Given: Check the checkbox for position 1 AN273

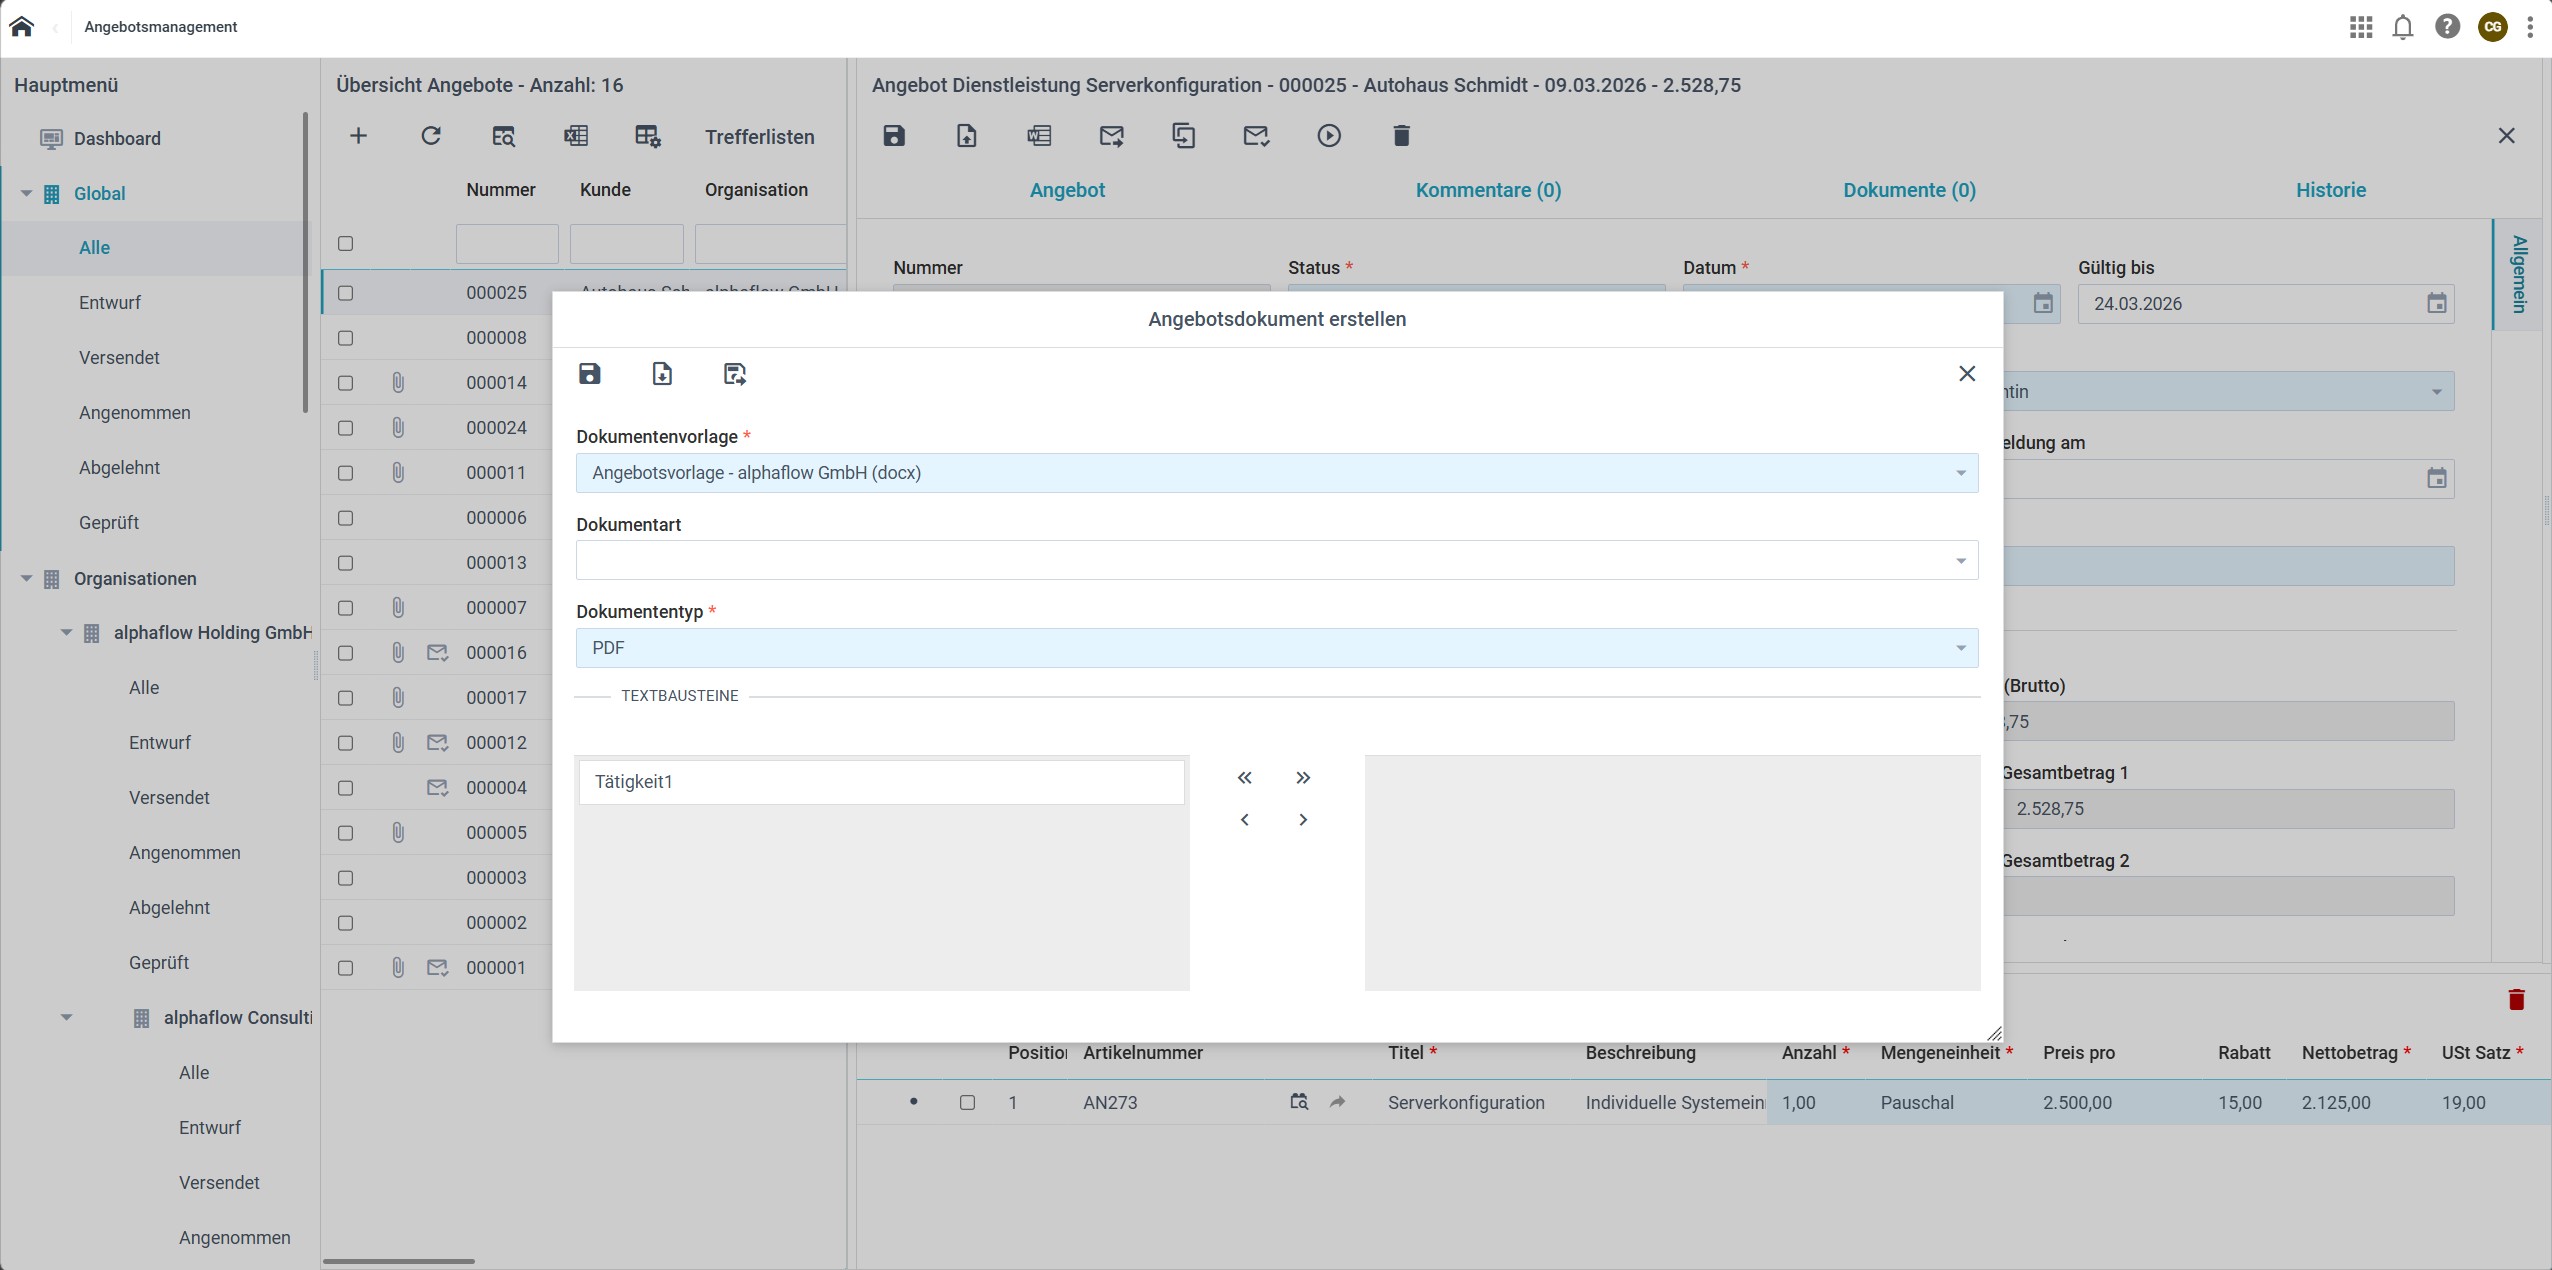Looking at the screenshot, I should click(967, 1102).
